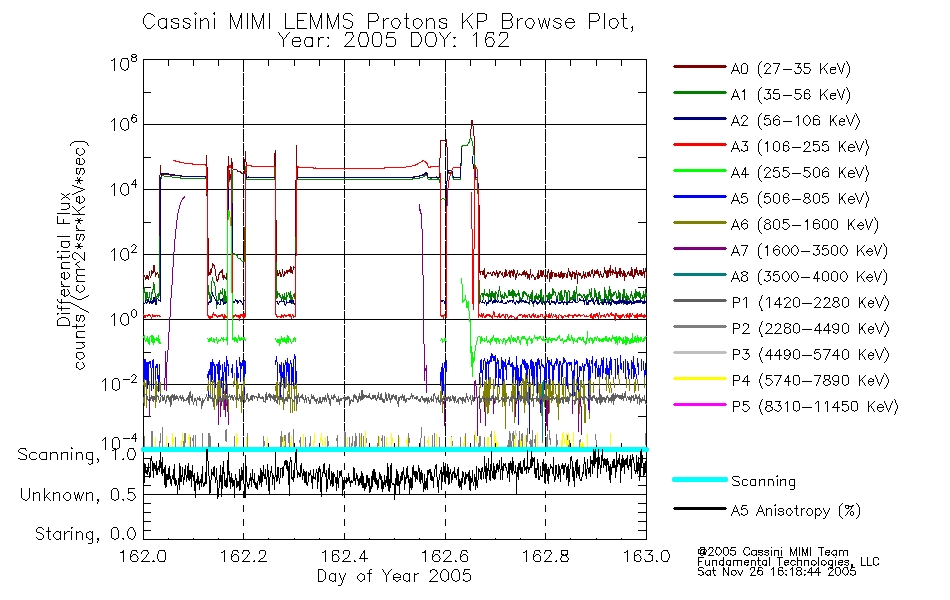This screenshot has height=600, width=950.
Task: Select the A8 (3500-4000 KeV) legend label
Action: tap(809, 277)
